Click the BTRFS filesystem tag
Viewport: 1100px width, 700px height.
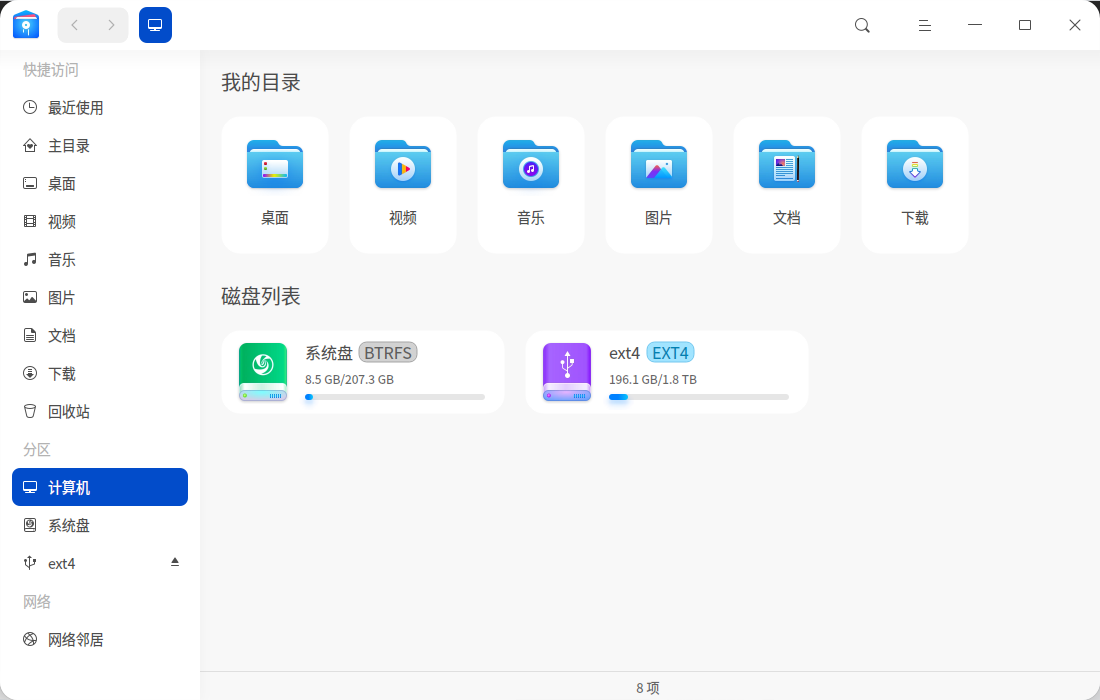pyautogui.click(x=388, y=352)
